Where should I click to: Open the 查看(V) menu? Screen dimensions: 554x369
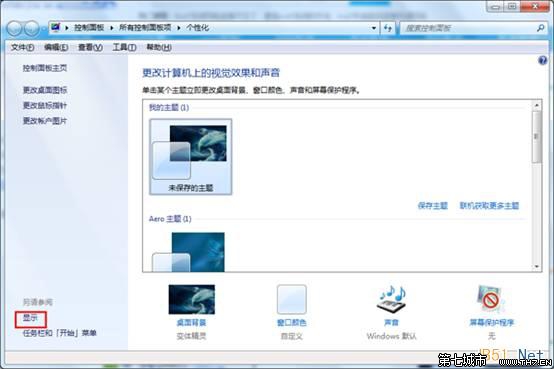tap(90, 47)
